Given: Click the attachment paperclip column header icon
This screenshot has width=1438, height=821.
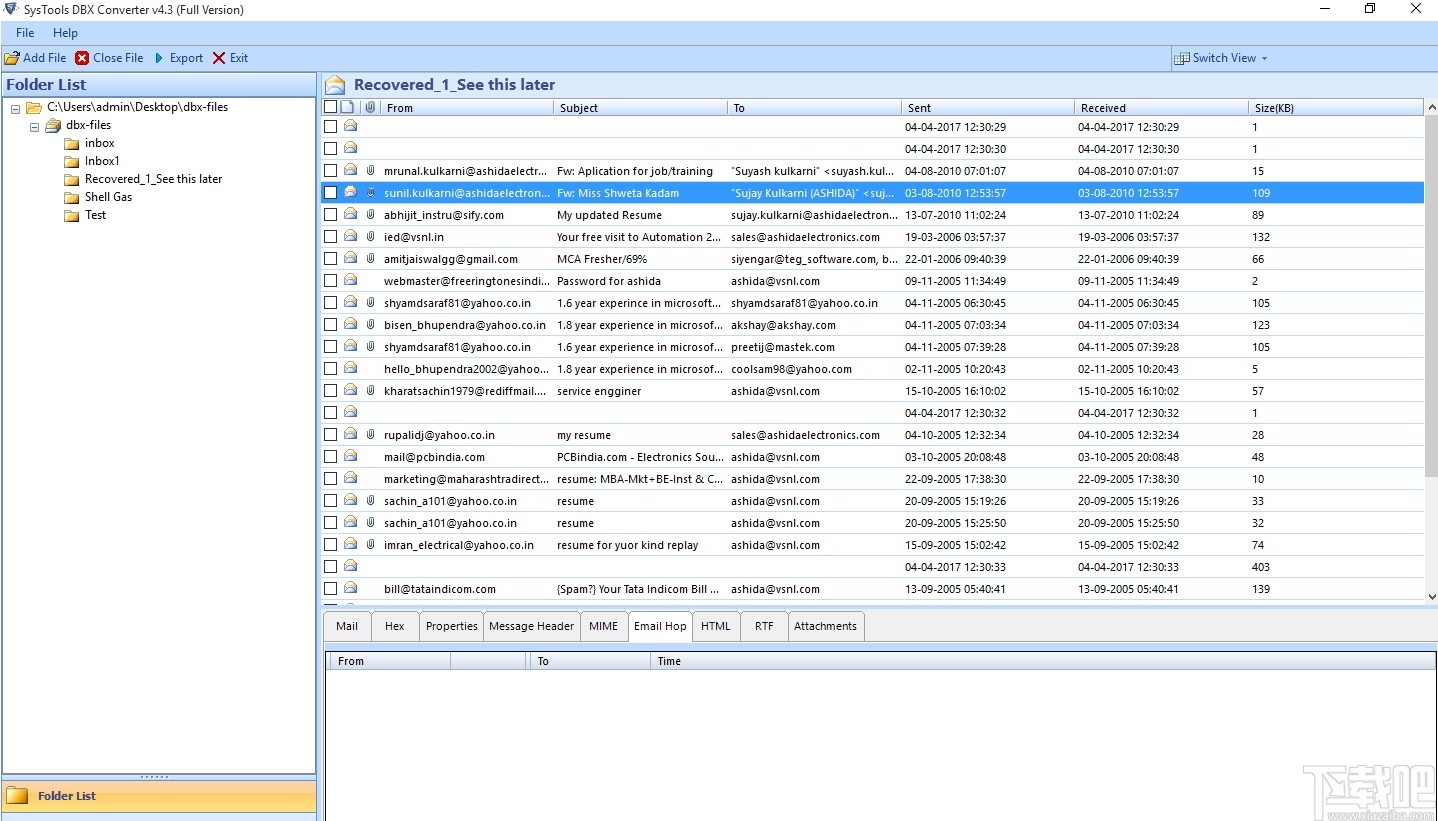Looking at the screenshot, I should coord(370,107).
